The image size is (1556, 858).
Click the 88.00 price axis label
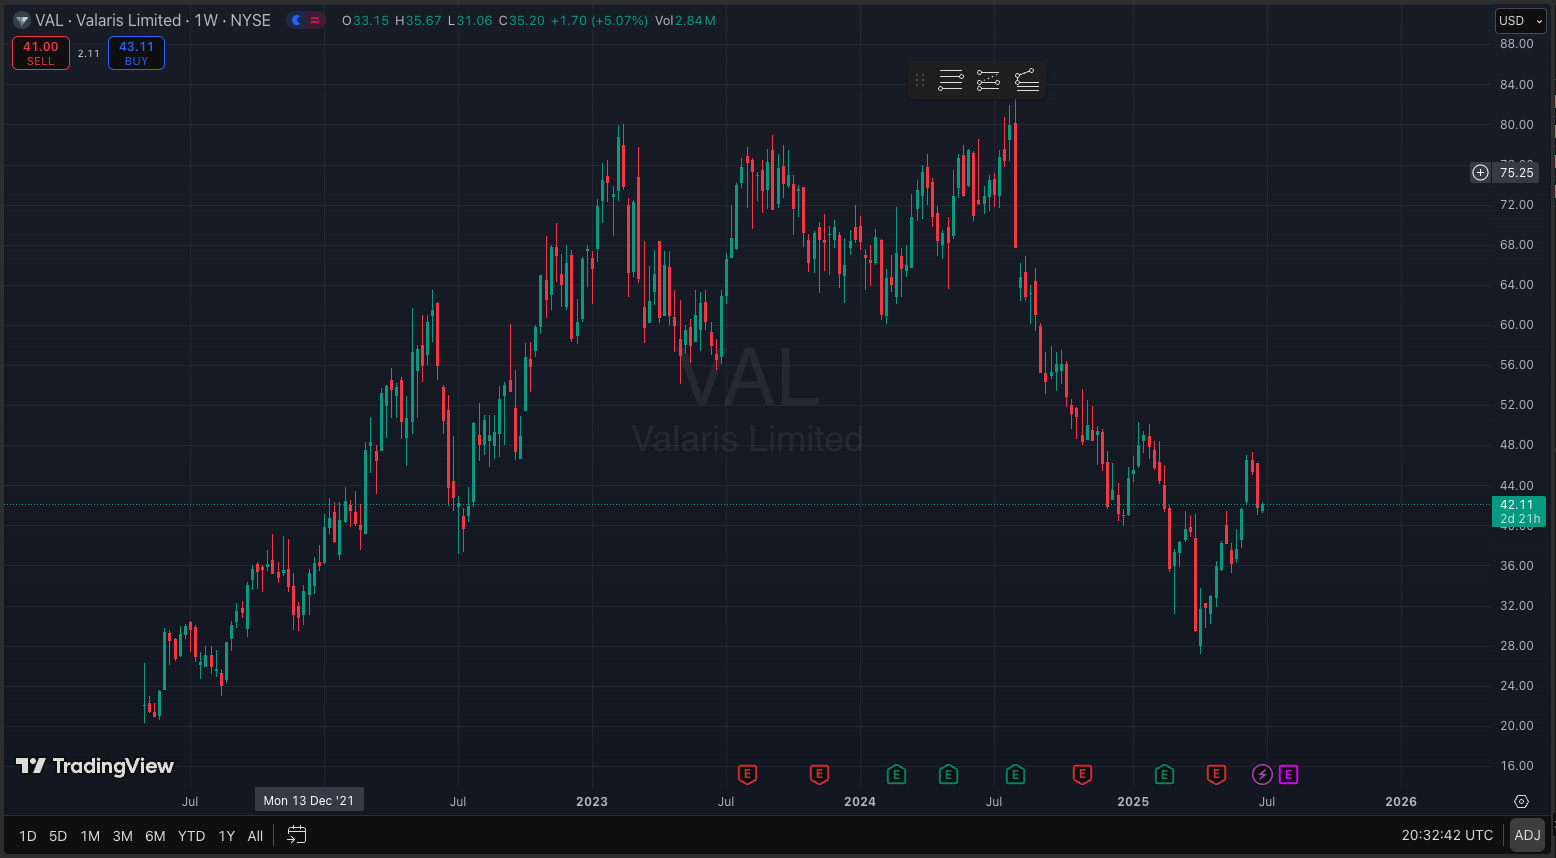(x=1516, y=44)
